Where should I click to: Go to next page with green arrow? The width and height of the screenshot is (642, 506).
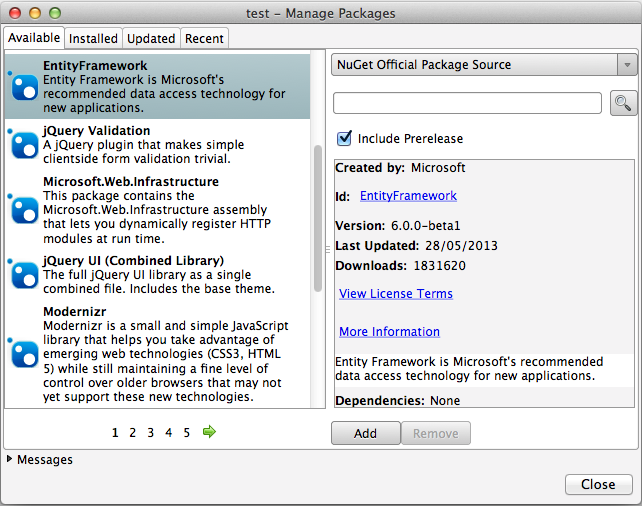pyautogui.click(x=209, y=431)
